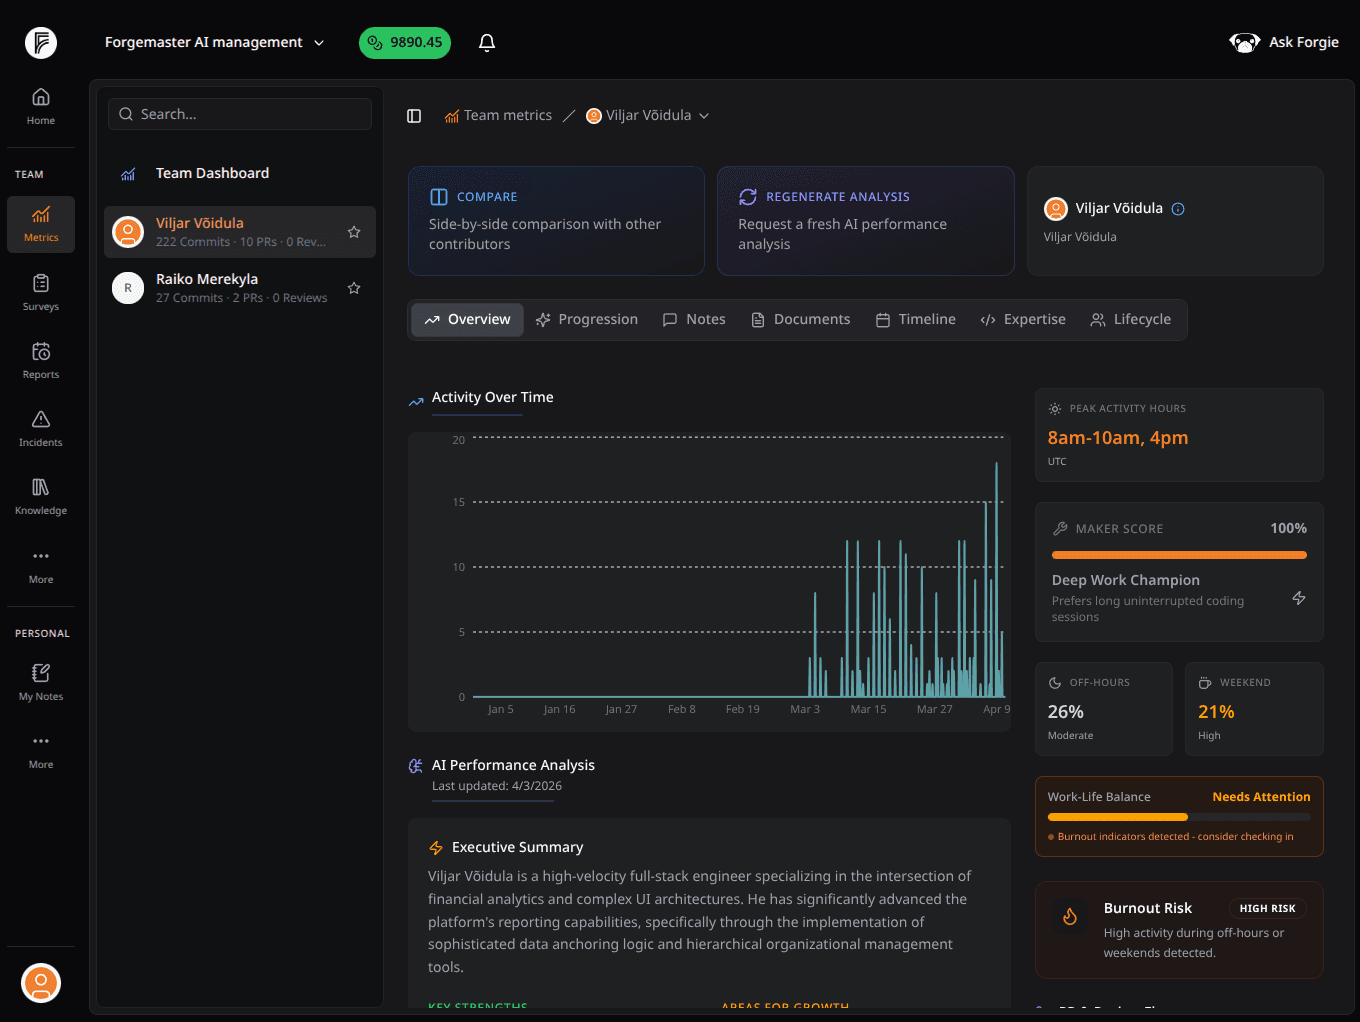This screenshot has width=1360, height=1022.
Task: Start a side-by-side Compare with other contributors
Action: pos(556,221)
